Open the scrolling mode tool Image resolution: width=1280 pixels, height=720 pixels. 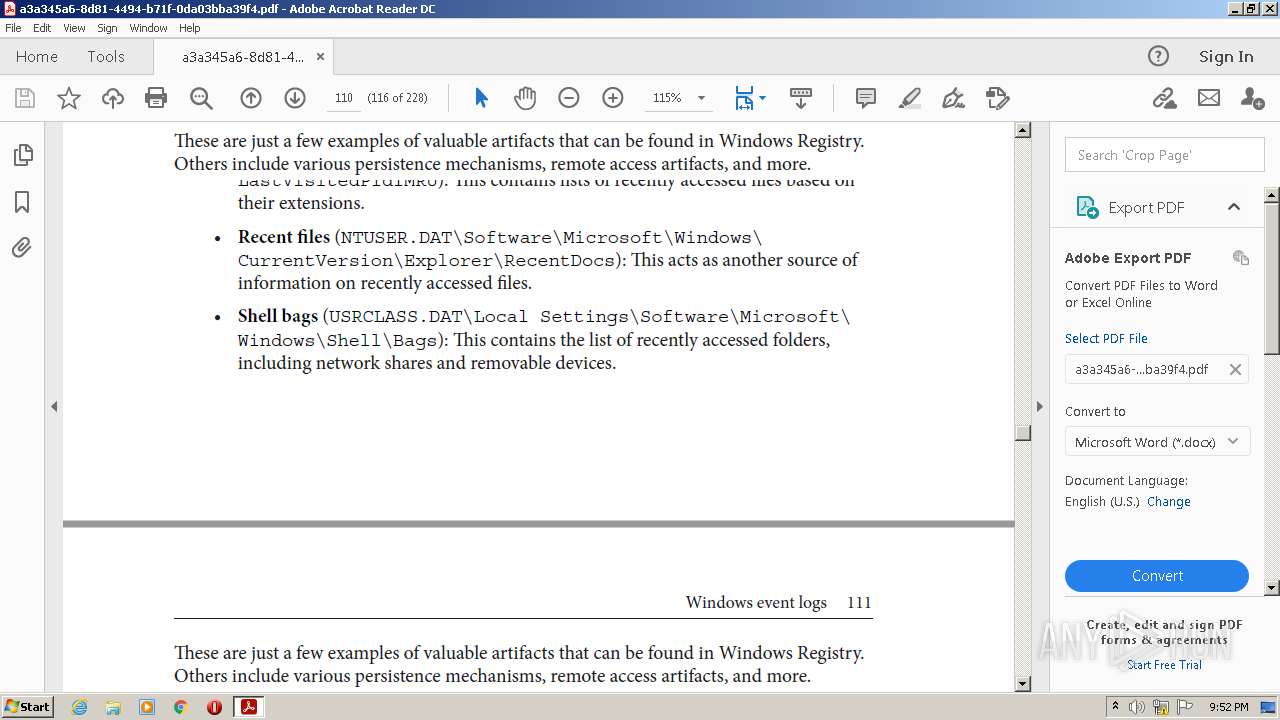click(801, 98)
